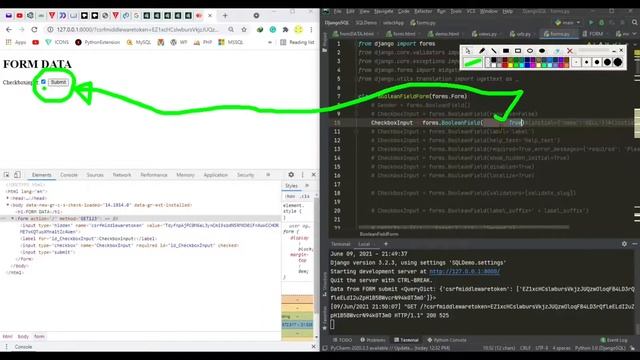The height and width of the screenshot is (360, 640).
Task: Click the browser back arrow
Action: pyautogui.click(x=9, y=29)
